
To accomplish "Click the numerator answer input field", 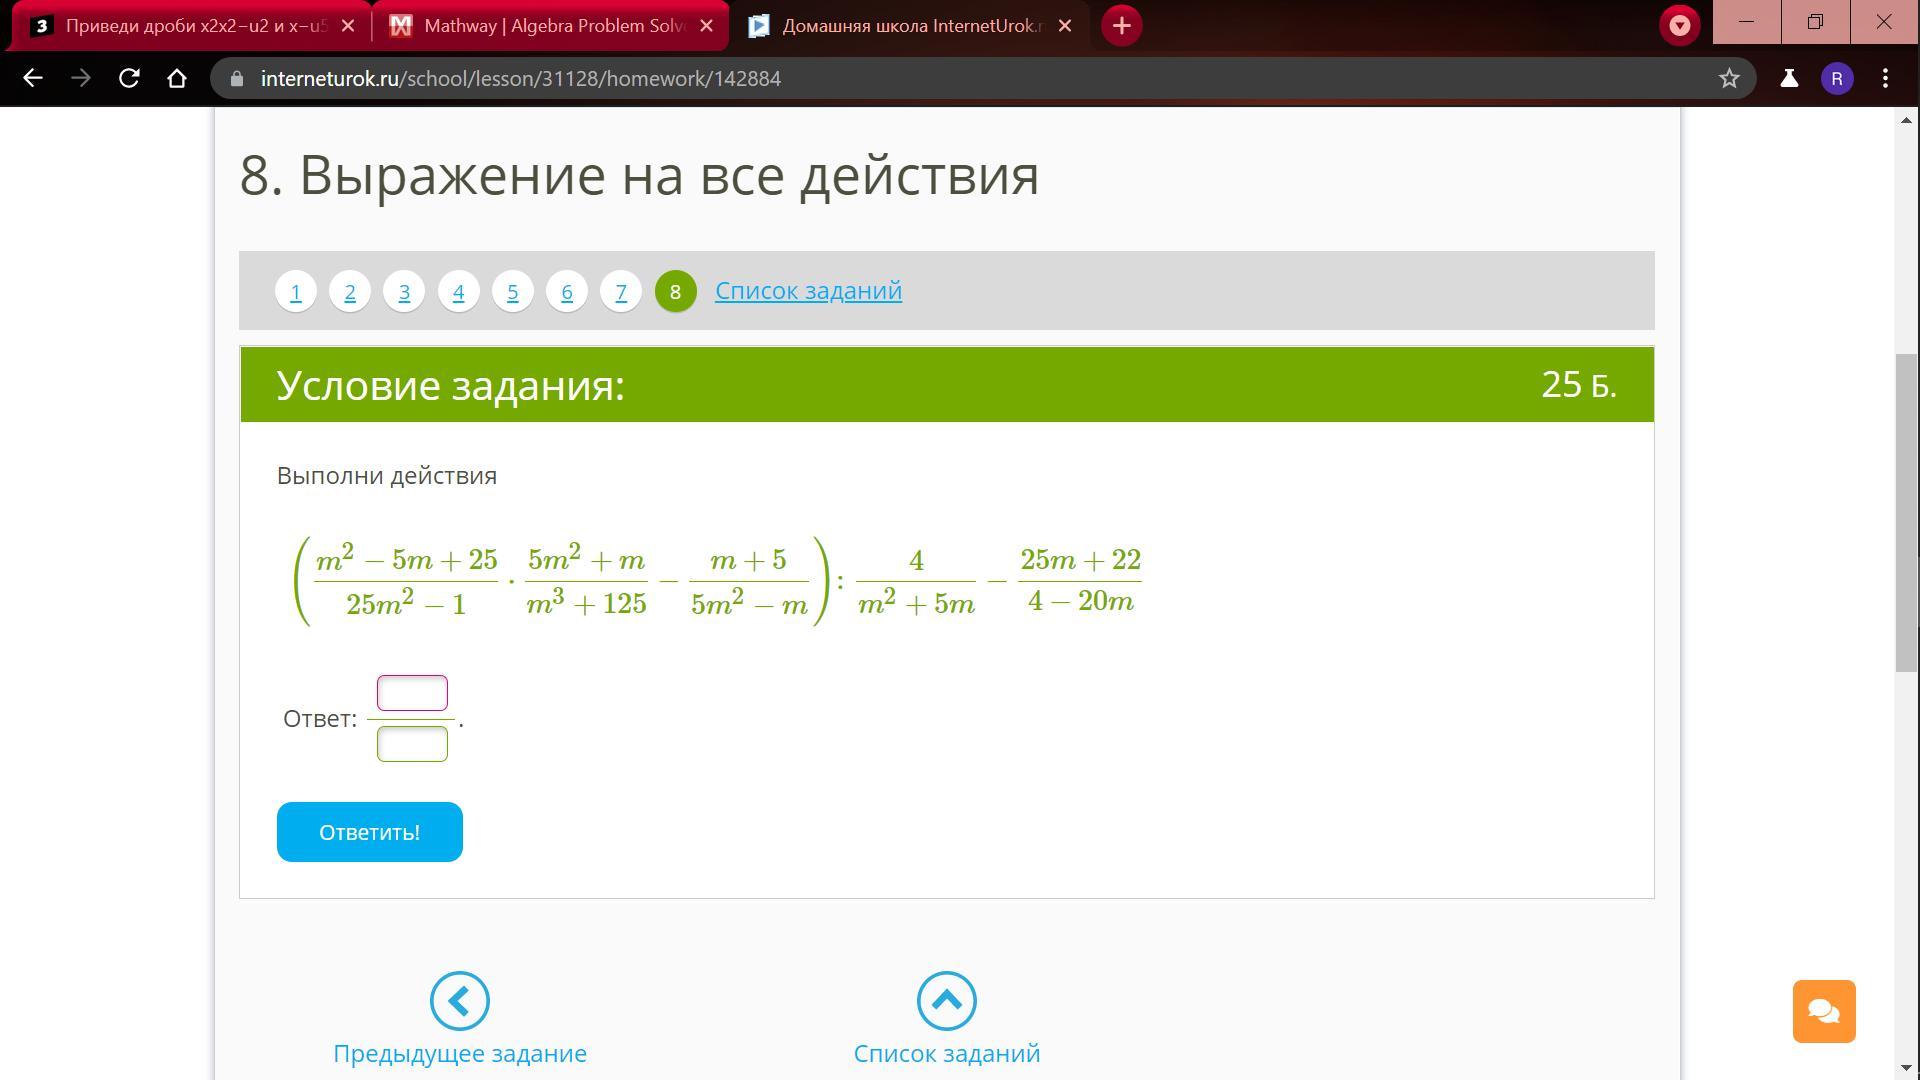I will (x=412, y=693).
